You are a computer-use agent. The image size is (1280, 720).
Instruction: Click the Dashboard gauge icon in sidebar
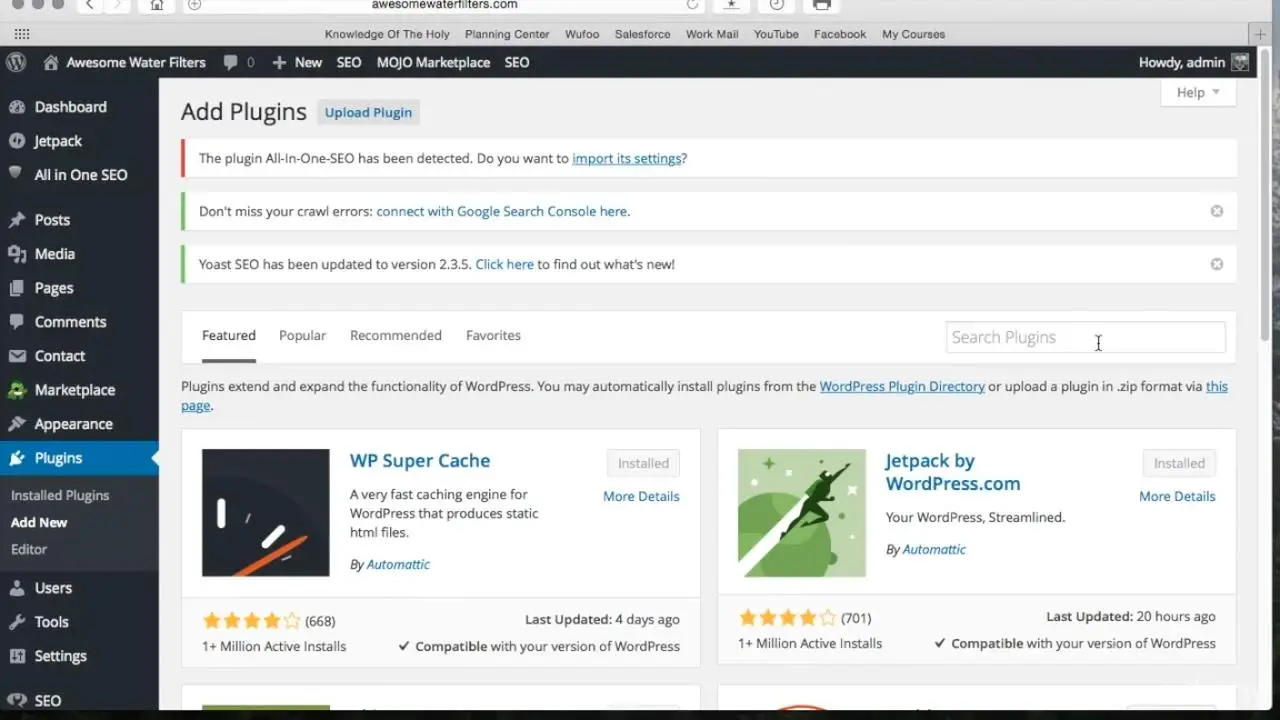point(17,107)
